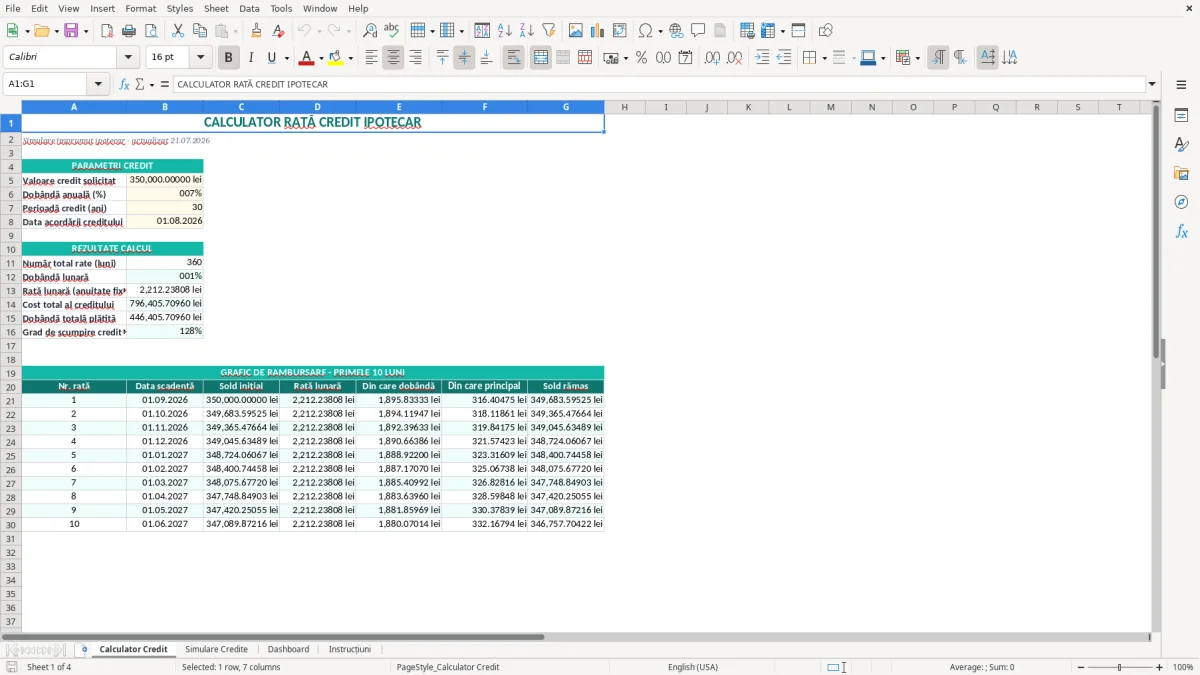Open the Format menu
1200x675 pixels.
click(140, 8)
